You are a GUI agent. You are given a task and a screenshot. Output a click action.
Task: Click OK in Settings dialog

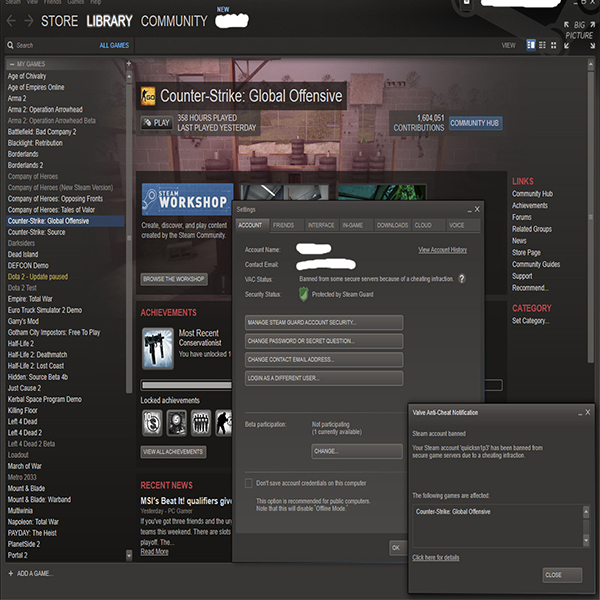(x=398, y=548)
